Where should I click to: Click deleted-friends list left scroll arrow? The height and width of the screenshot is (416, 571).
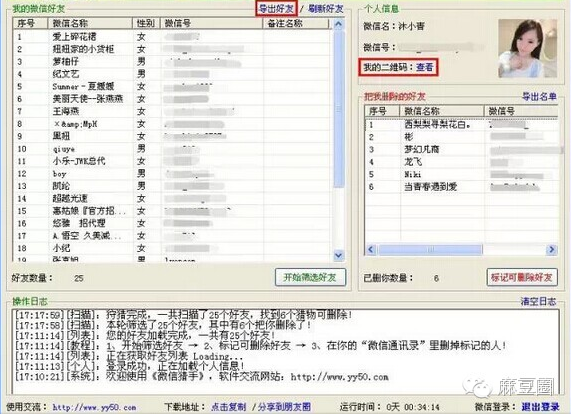371,250
